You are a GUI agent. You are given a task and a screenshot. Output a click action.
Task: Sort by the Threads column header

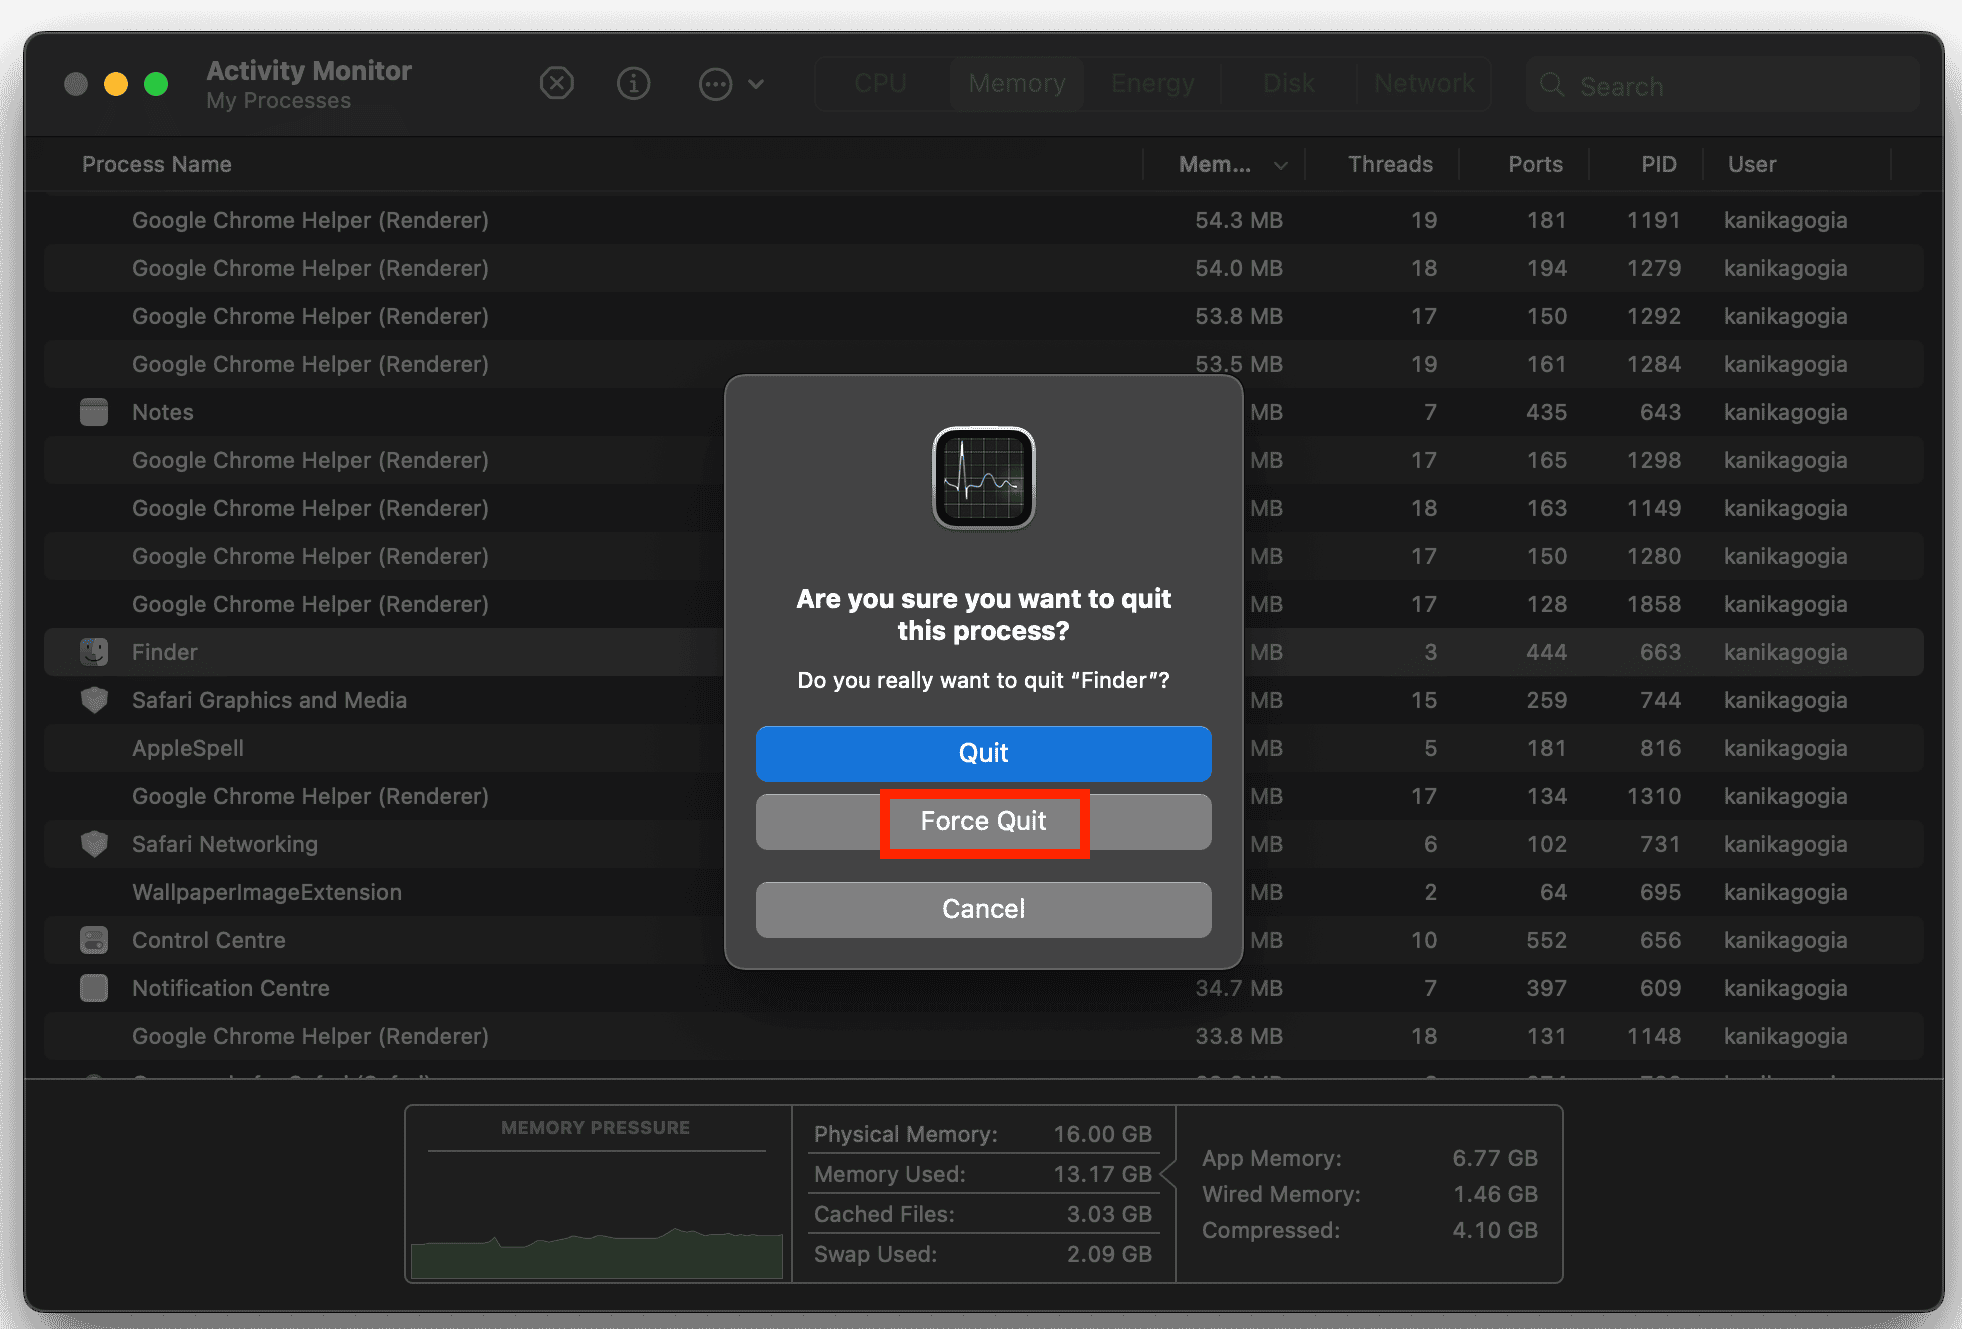pos(1390,164)
